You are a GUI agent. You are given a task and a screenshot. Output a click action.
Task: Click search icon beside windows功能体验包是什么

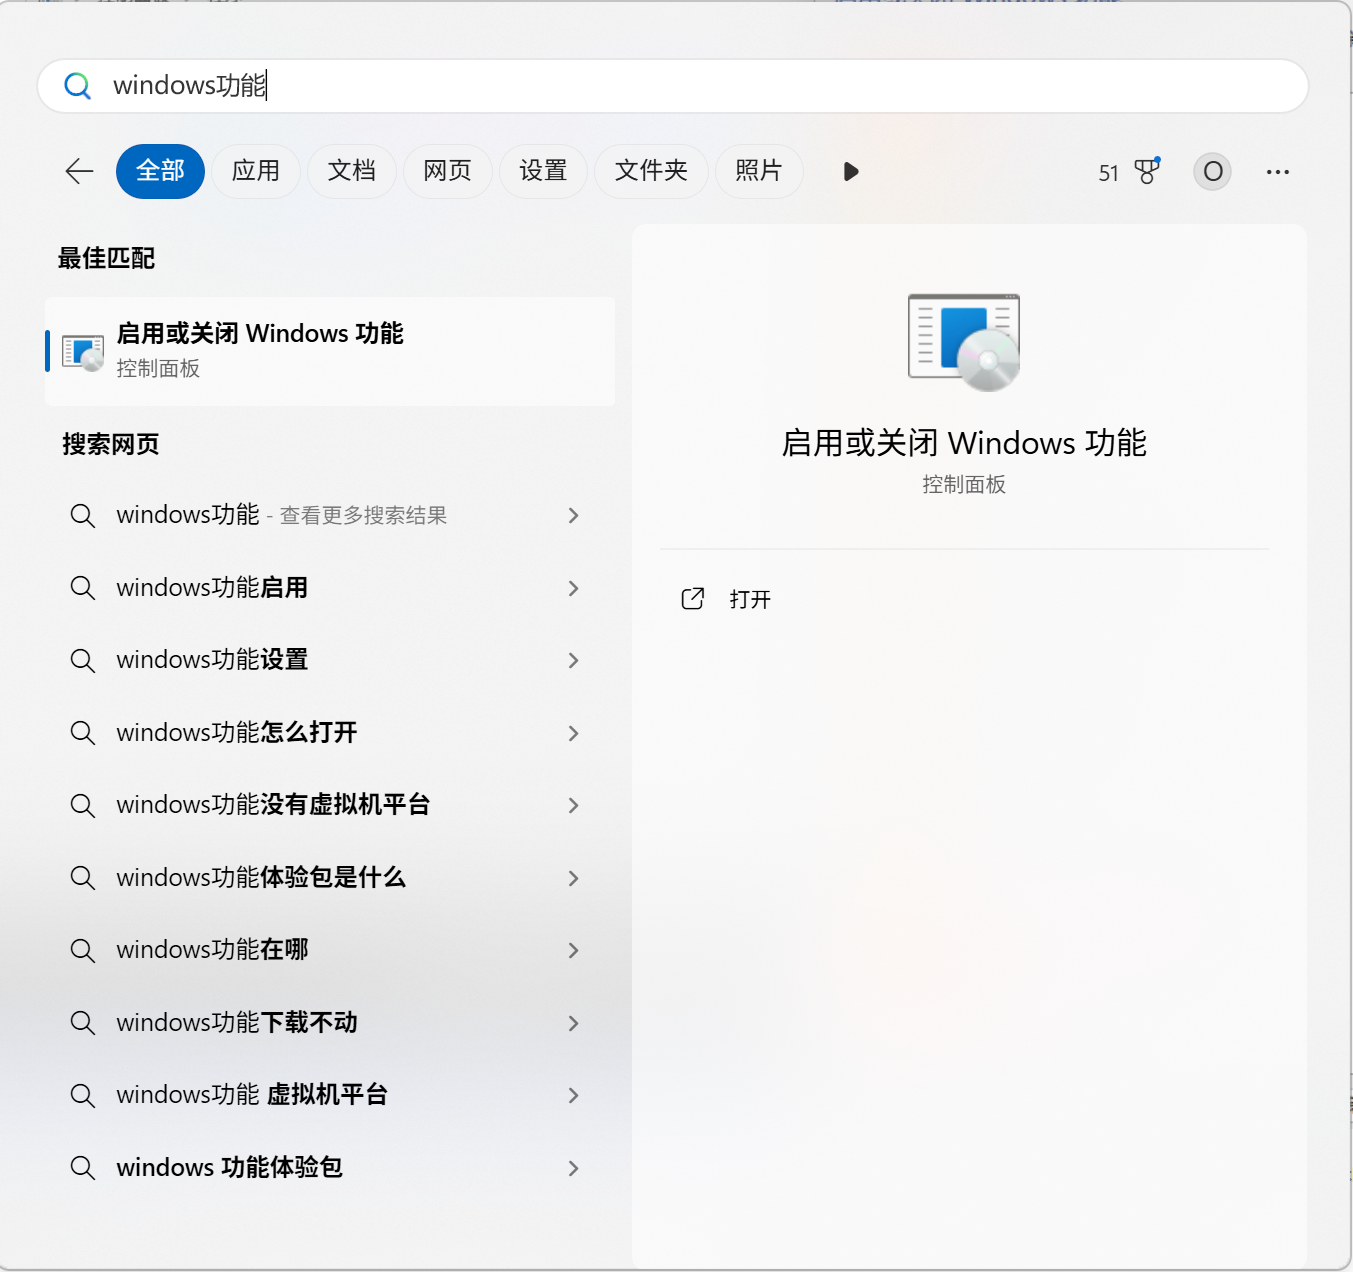83,878
